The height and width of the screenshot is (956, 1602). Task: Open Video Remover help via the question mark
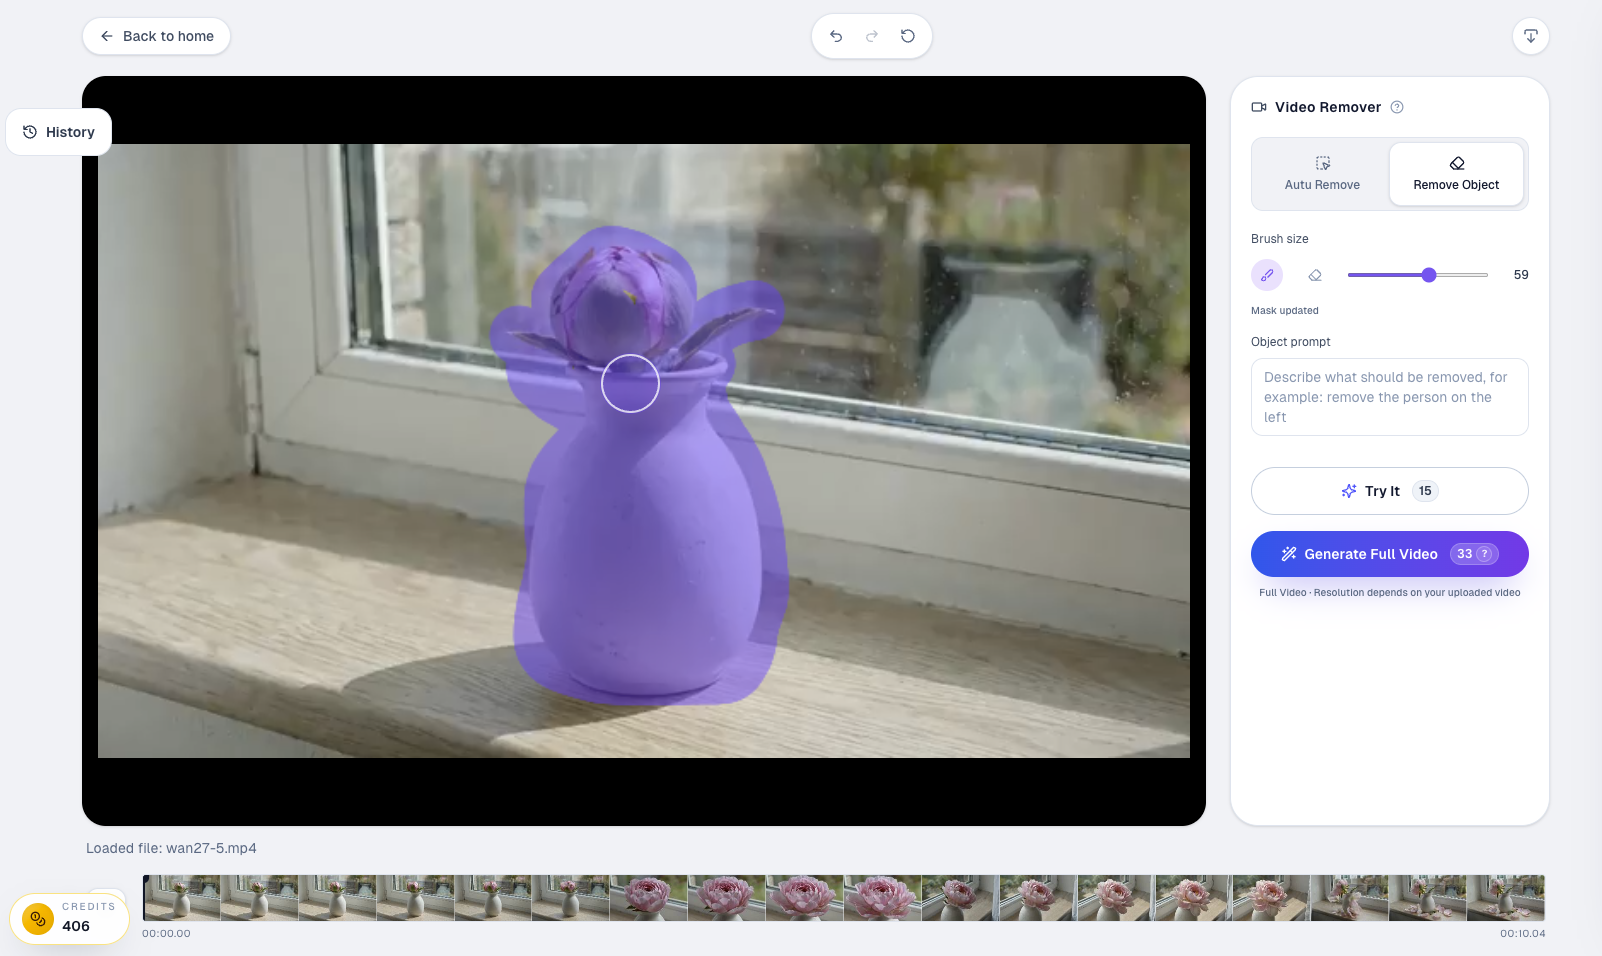(x=1397, y=107)
